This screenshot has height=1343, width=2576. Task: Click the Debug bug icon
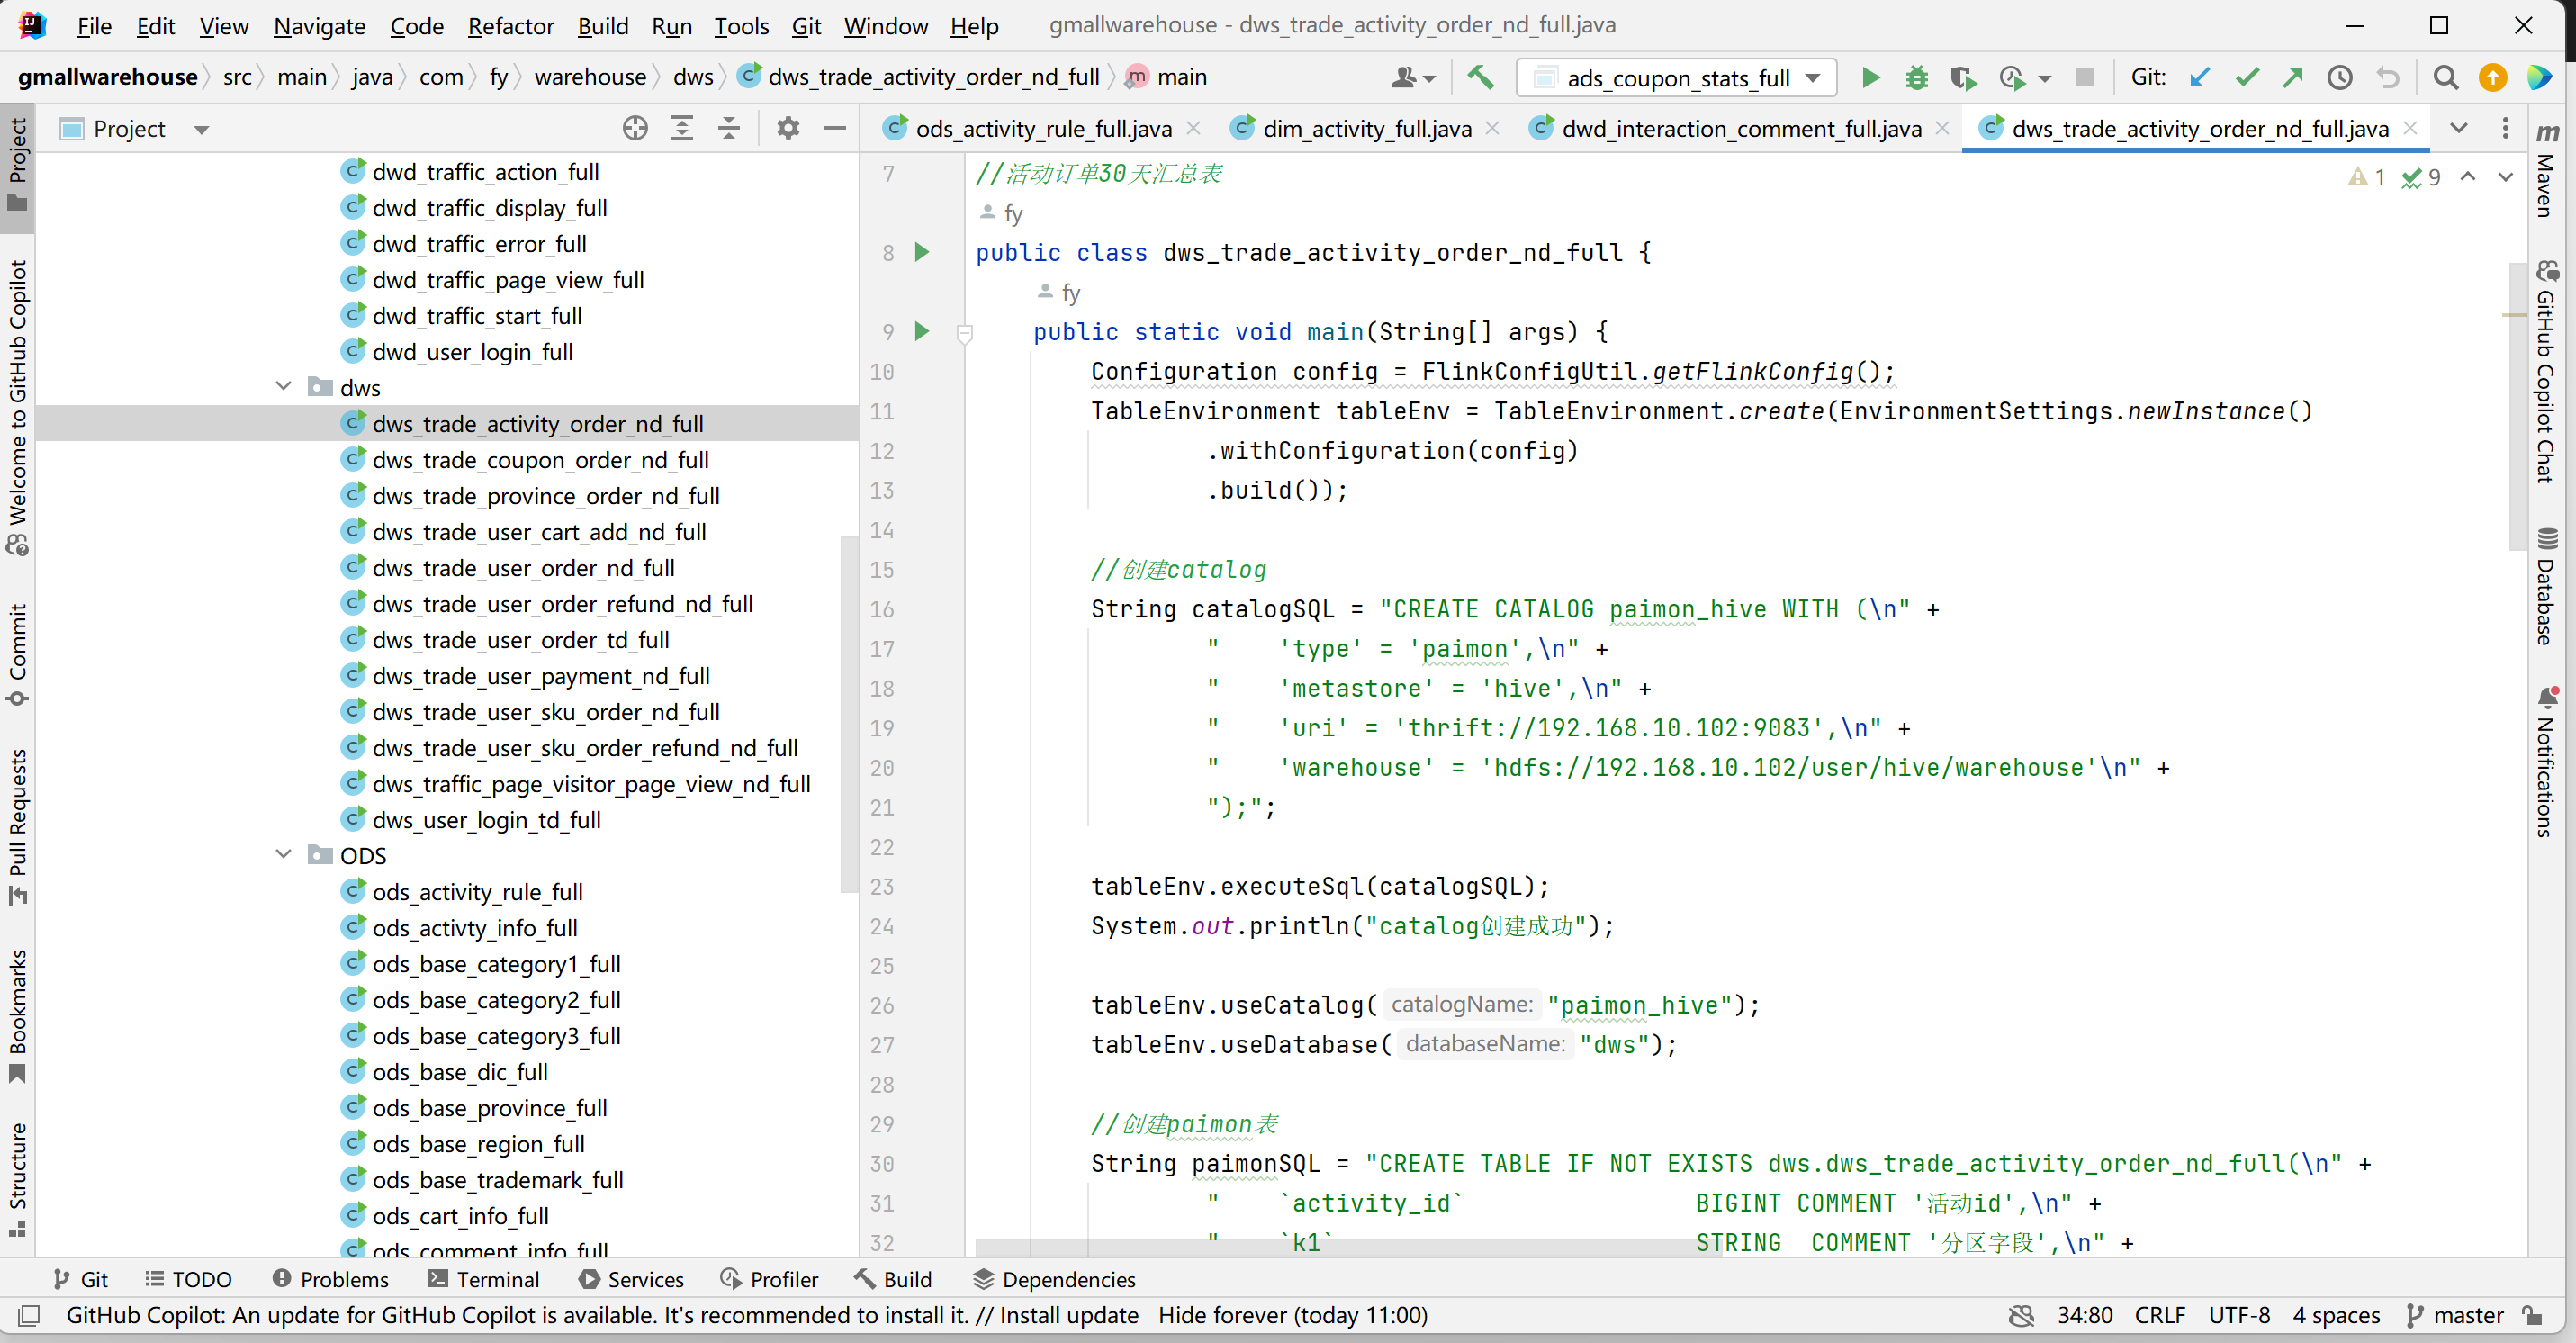[1916, 77]
